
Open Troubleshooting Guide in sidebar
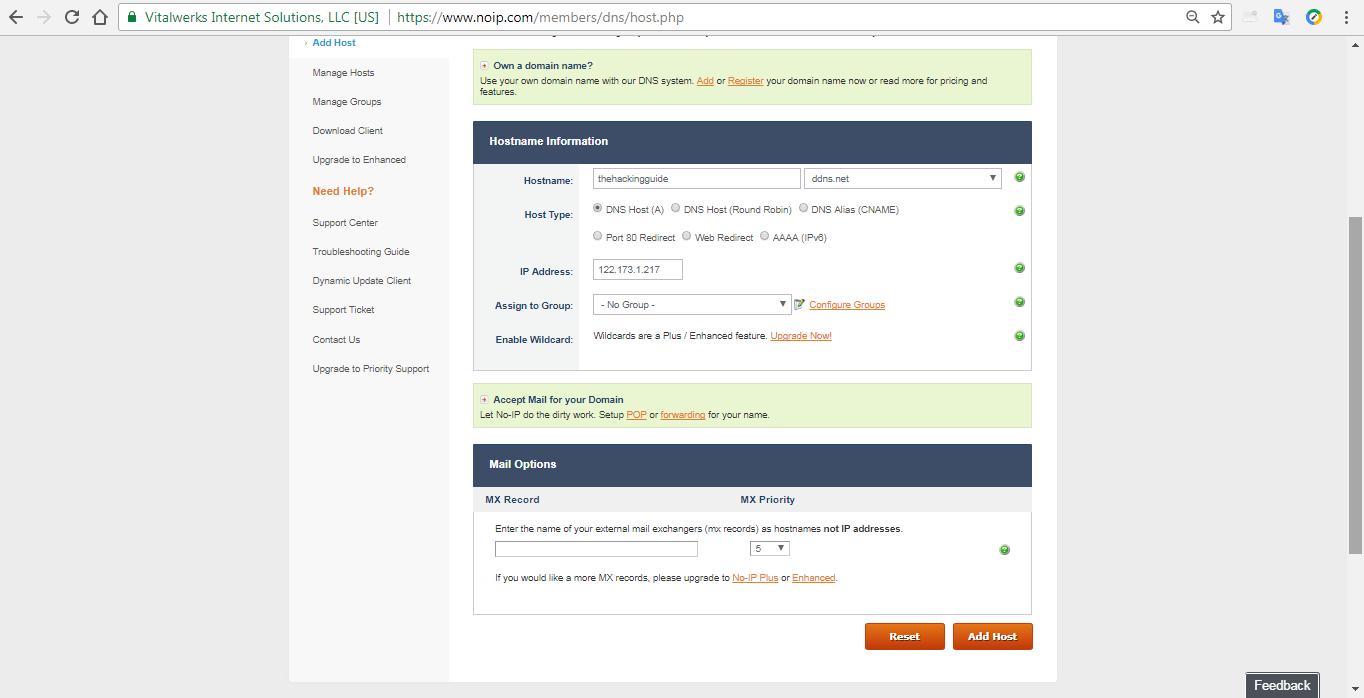coord(361,252)
